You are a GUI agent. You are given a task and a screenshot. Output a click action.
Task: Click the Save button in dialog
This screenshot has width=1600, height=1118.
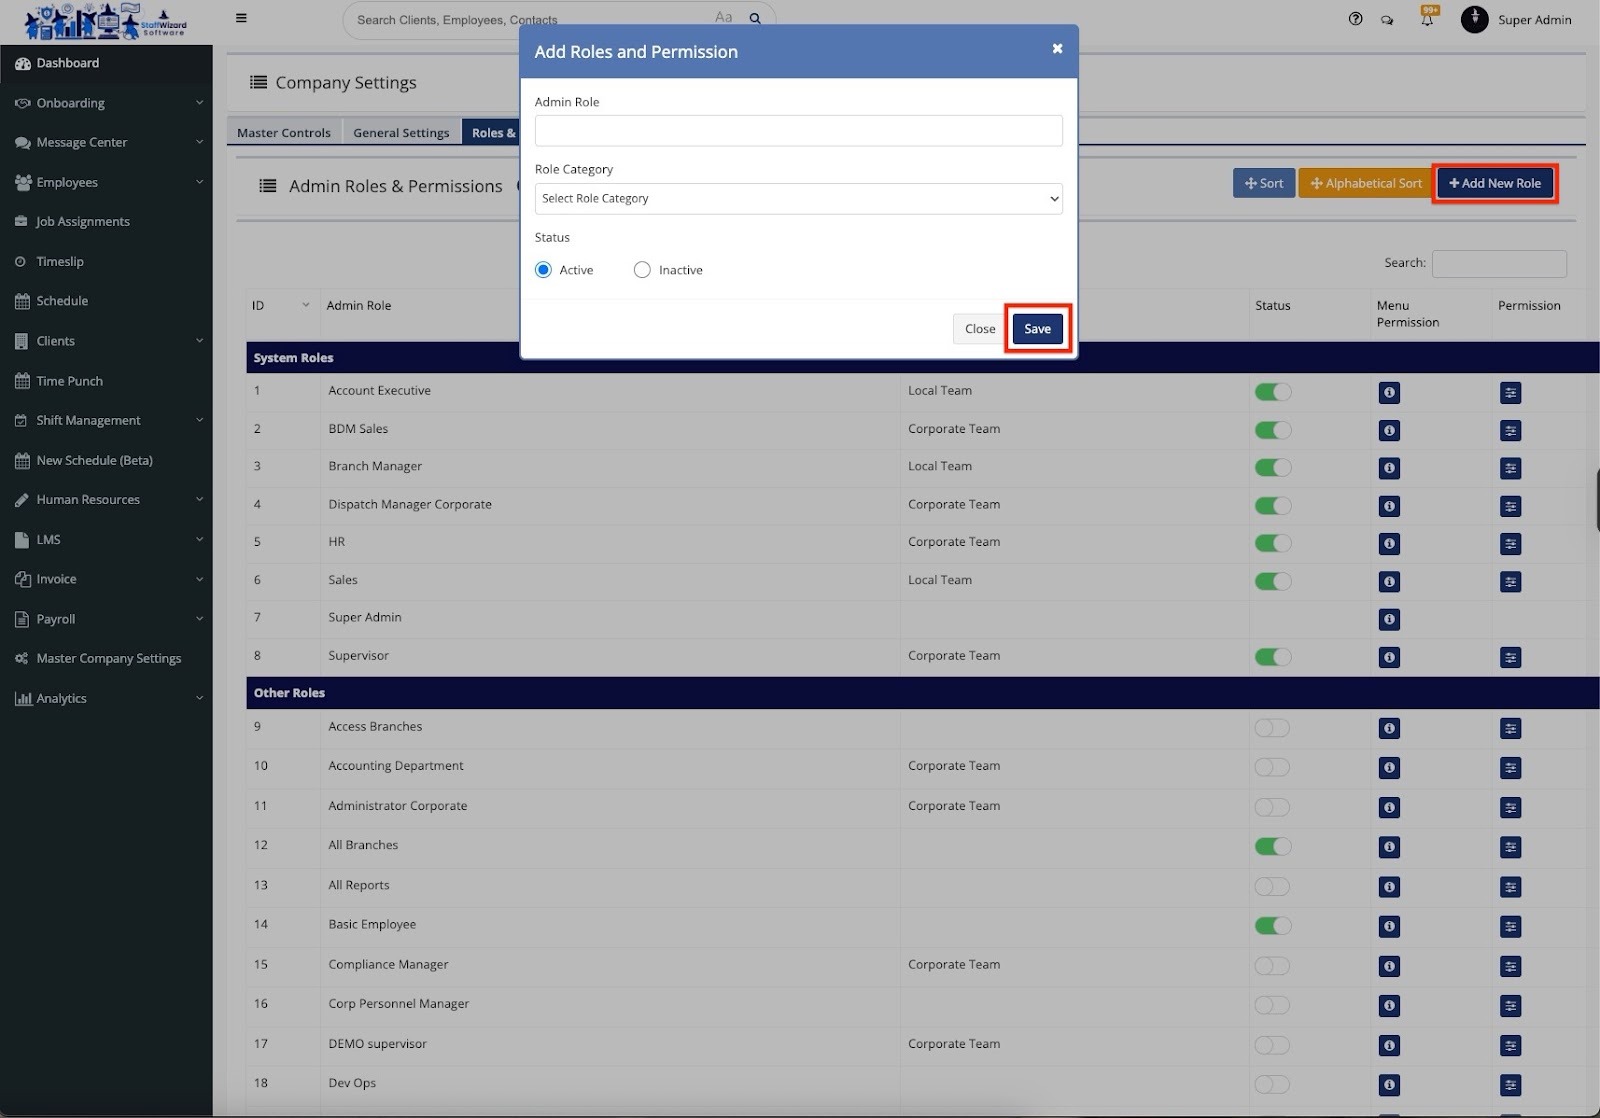click(1037, 329)
